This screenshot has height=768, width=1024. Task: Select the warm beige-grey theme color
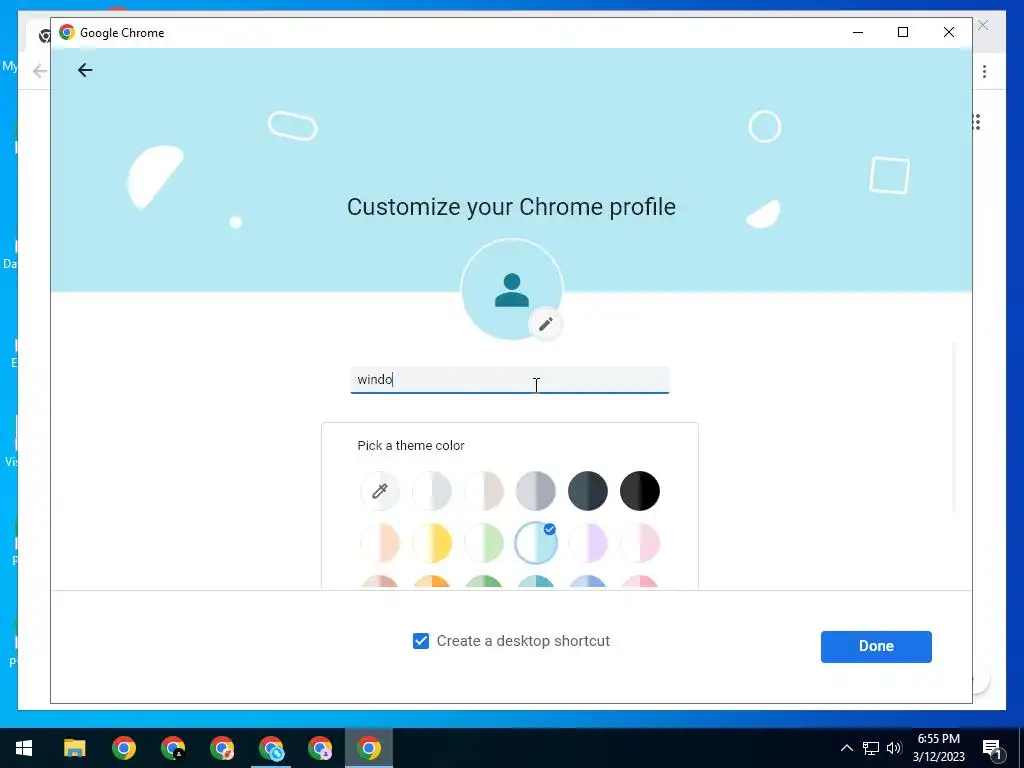point(484,490)
